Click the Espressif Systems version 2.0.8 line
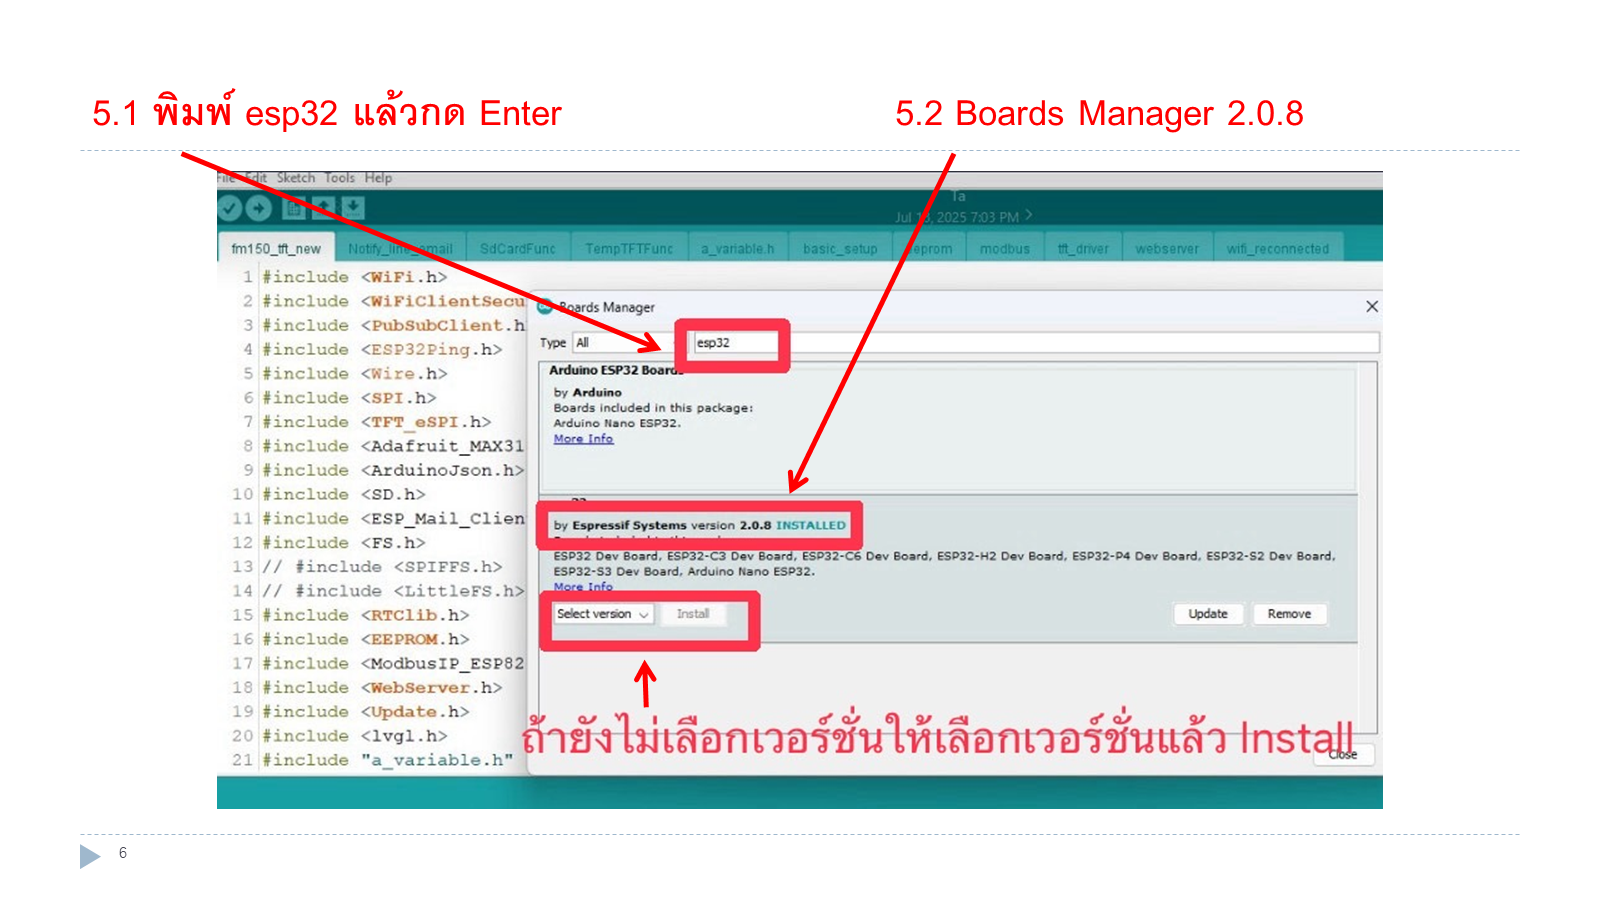The image size is (1600, 900). (x=699, y=525)
